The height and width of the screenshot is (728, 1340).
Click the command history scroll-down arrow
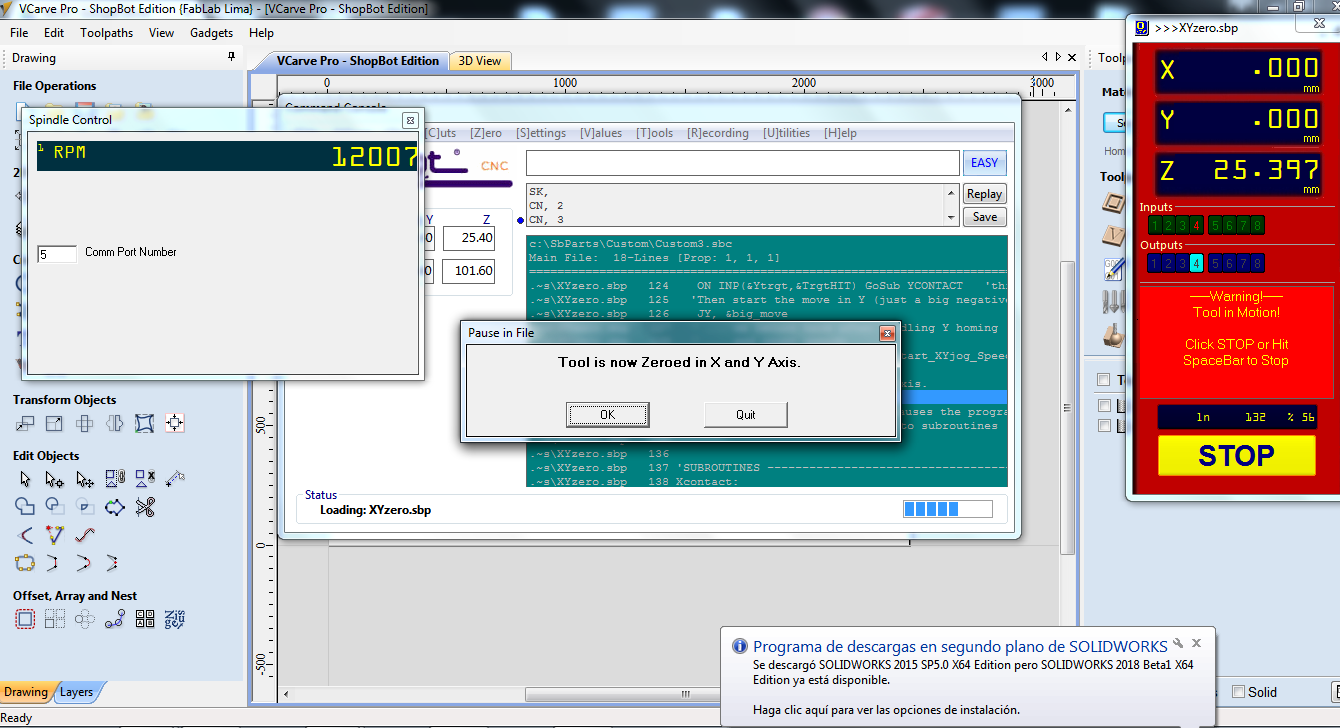pyautogui.click(x=950, y=217)
